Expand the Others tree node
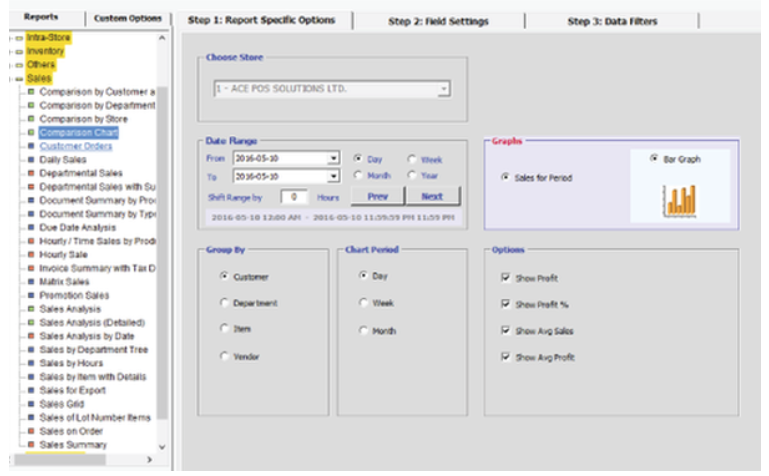Image resolution: width=769 pixels, height=476 pixels. pyautogui.click(x=11, y=65)
